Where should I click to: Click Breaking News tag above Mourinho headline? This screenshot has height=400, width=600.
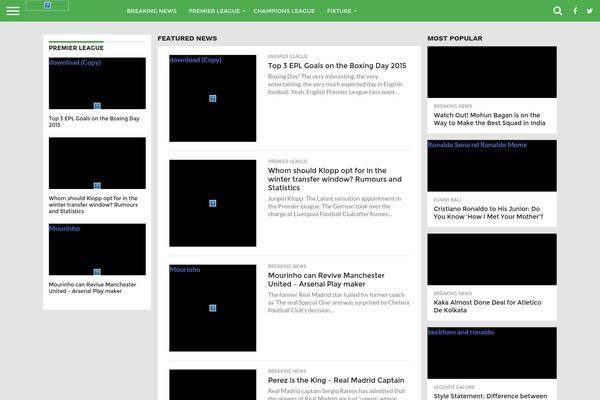[x=287, y=266]
